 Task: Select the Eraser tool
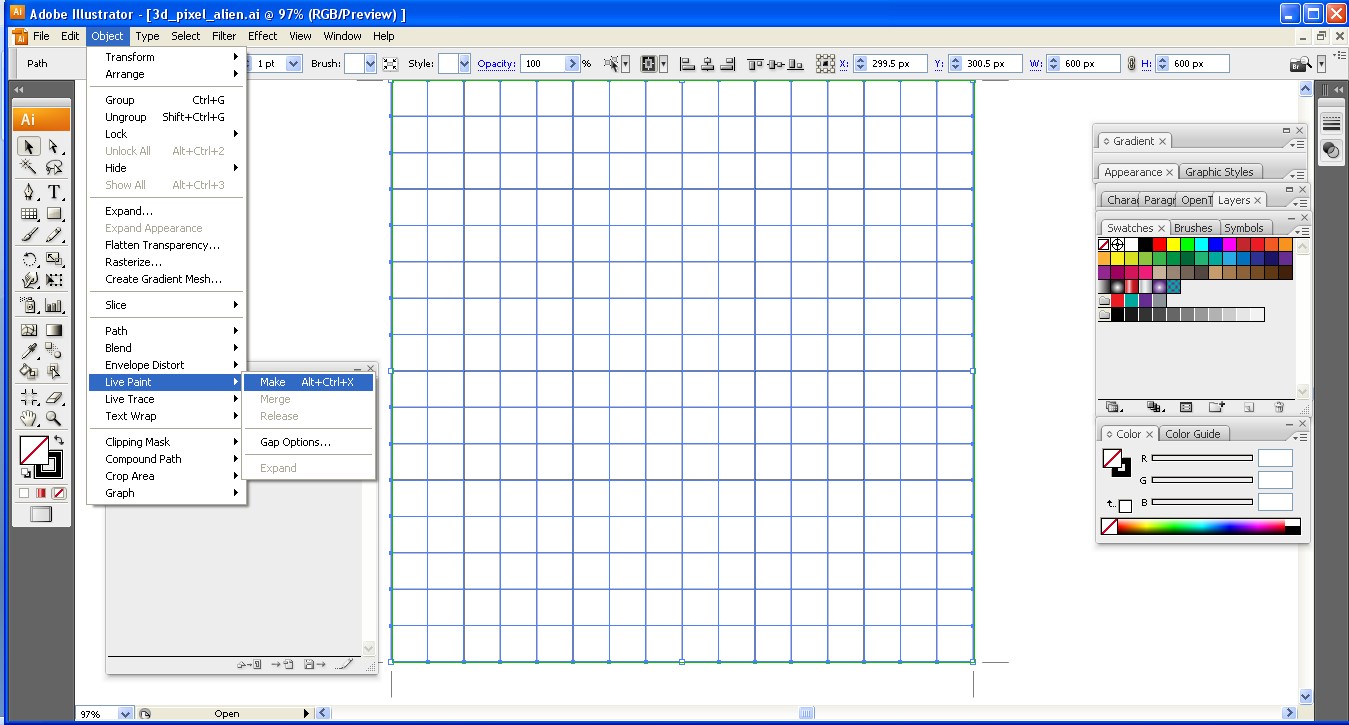pos(54,397)
